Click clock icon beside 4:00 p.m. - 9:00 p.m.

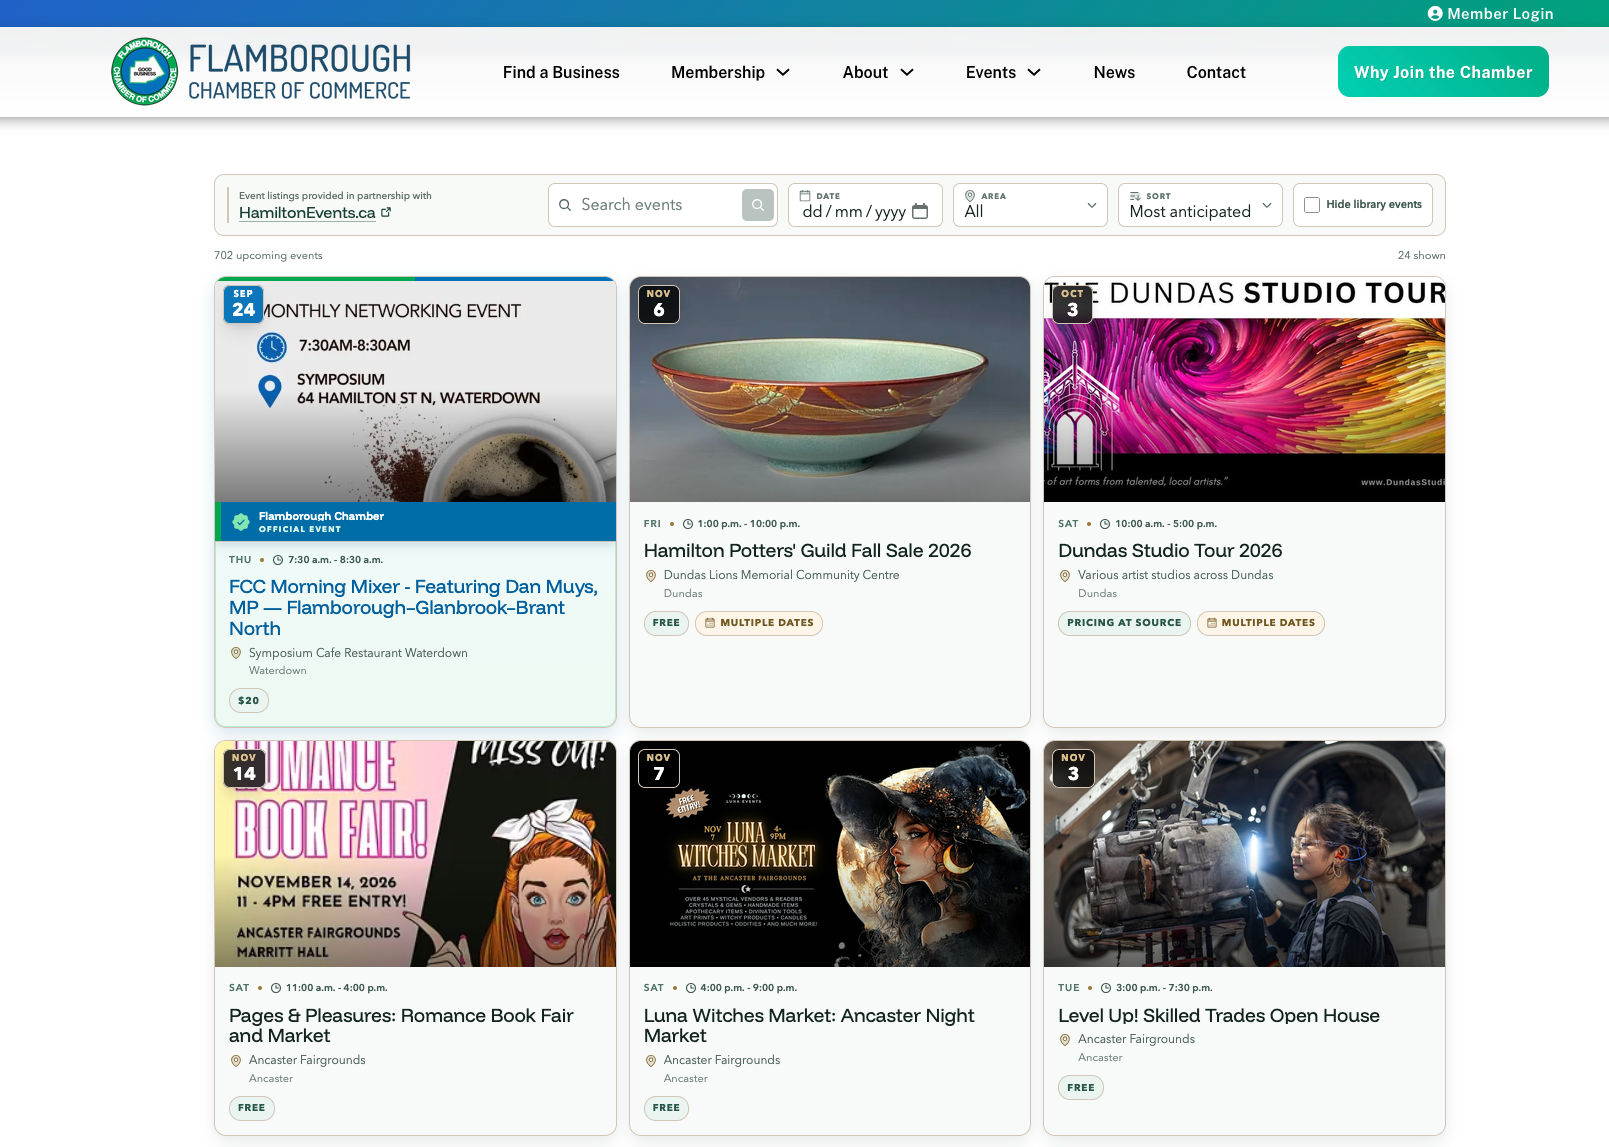[x=691, y=988]
